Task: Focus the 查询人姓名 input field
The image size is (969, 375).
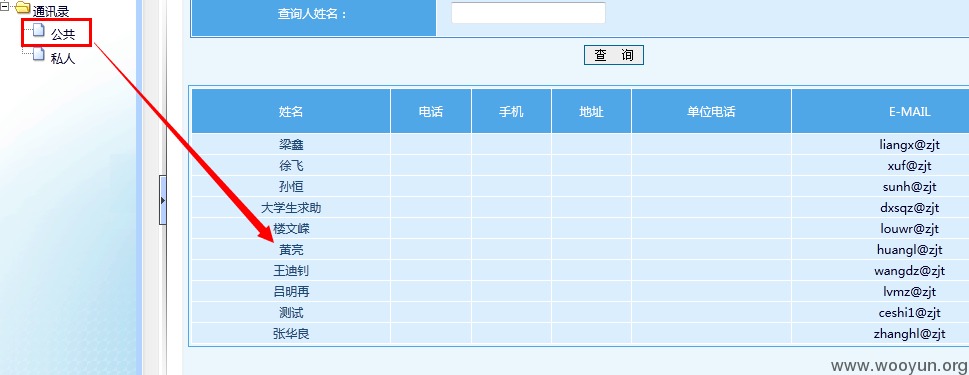Action: 528,13
